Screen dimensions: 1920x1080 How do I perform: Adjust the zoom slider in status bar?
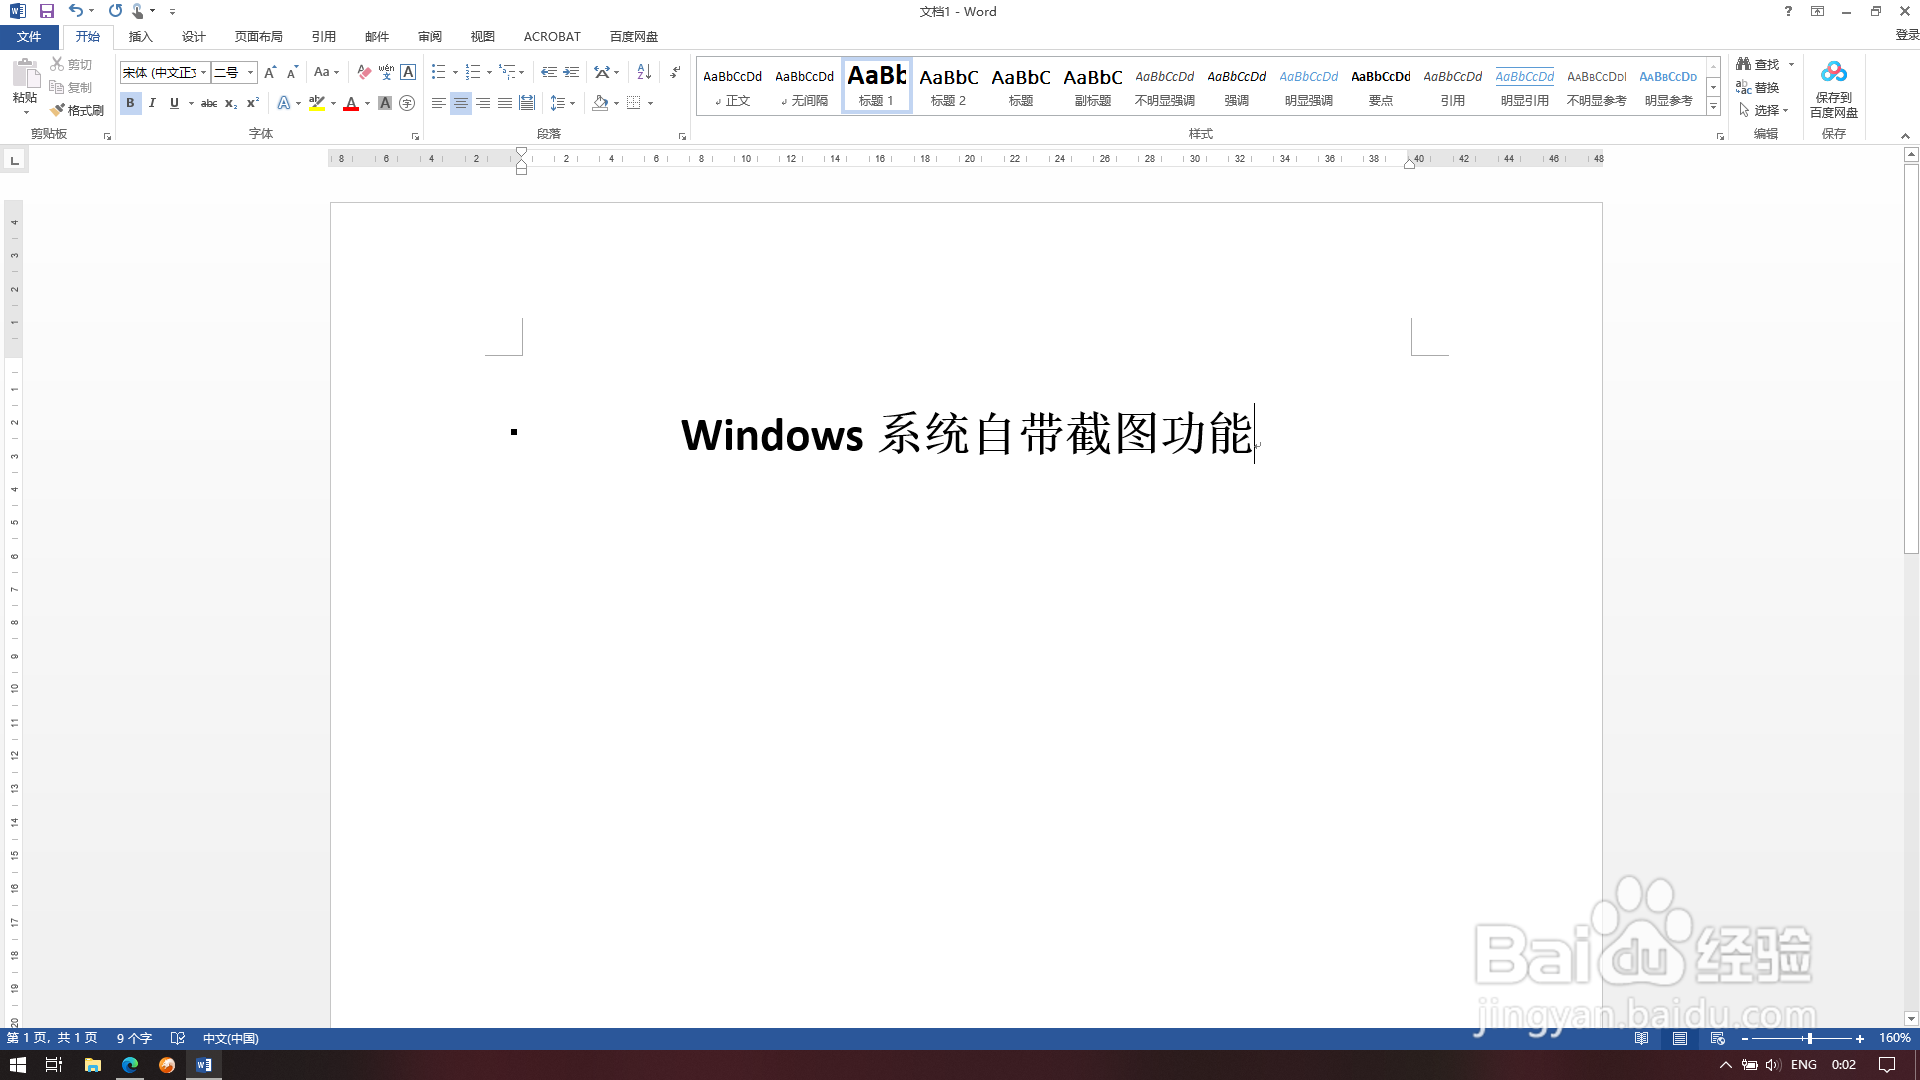click(x=1808, y=1039)
